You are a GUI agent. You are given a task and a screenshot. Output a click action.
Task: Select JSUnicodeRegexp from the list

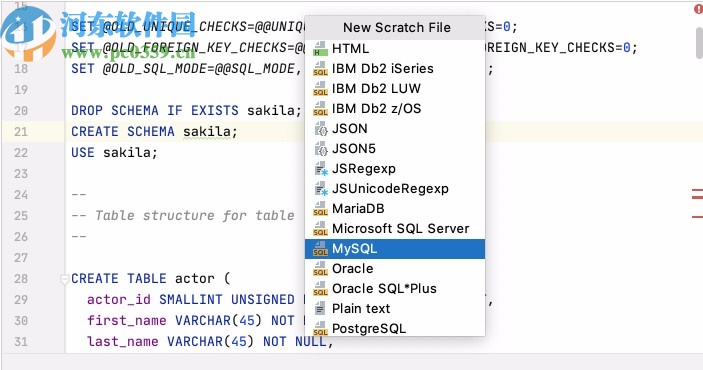395,189
